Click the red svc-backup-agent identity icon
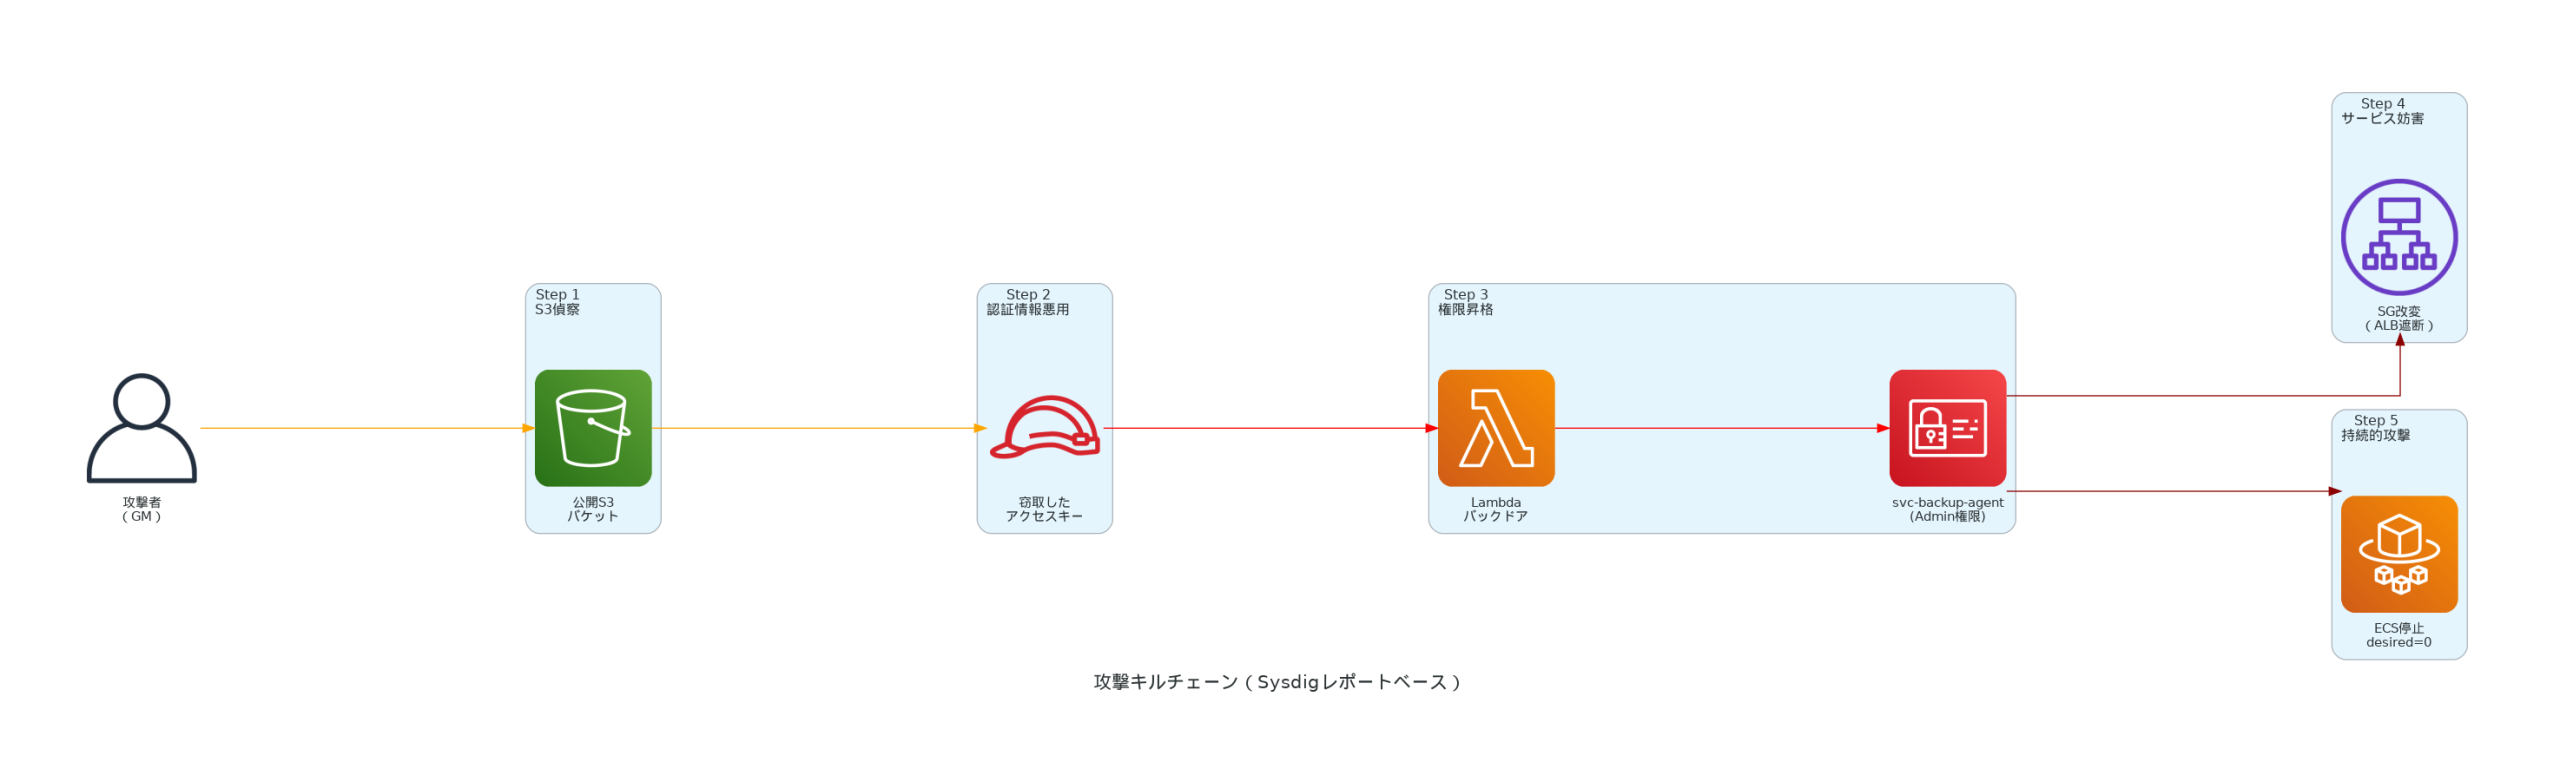 coord(1946,428)
